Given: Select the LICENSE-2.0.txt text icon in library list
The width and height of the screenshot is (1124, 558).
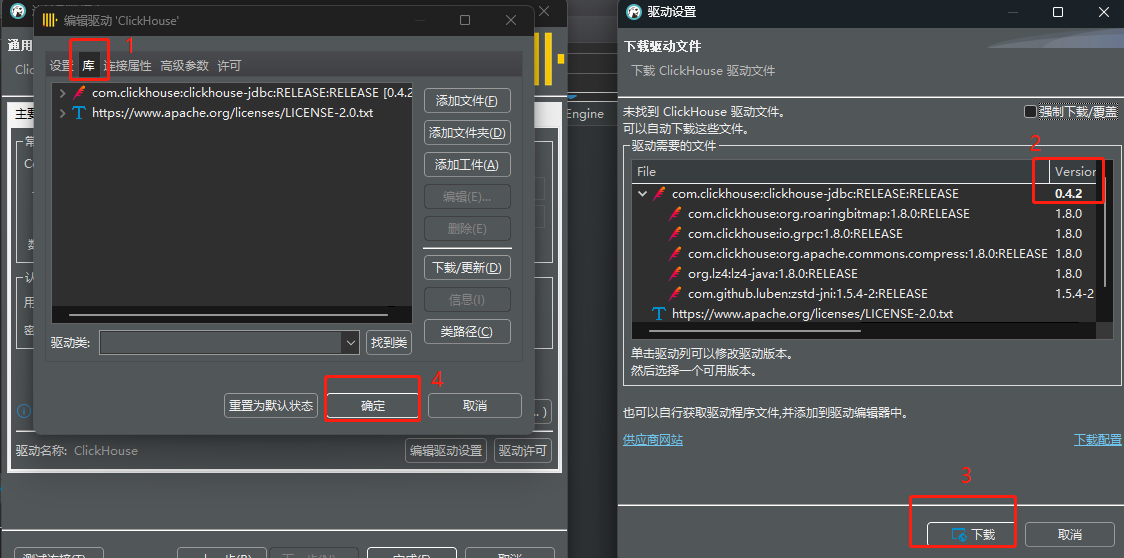Looking at the screenshot, I should pos(79,113).
